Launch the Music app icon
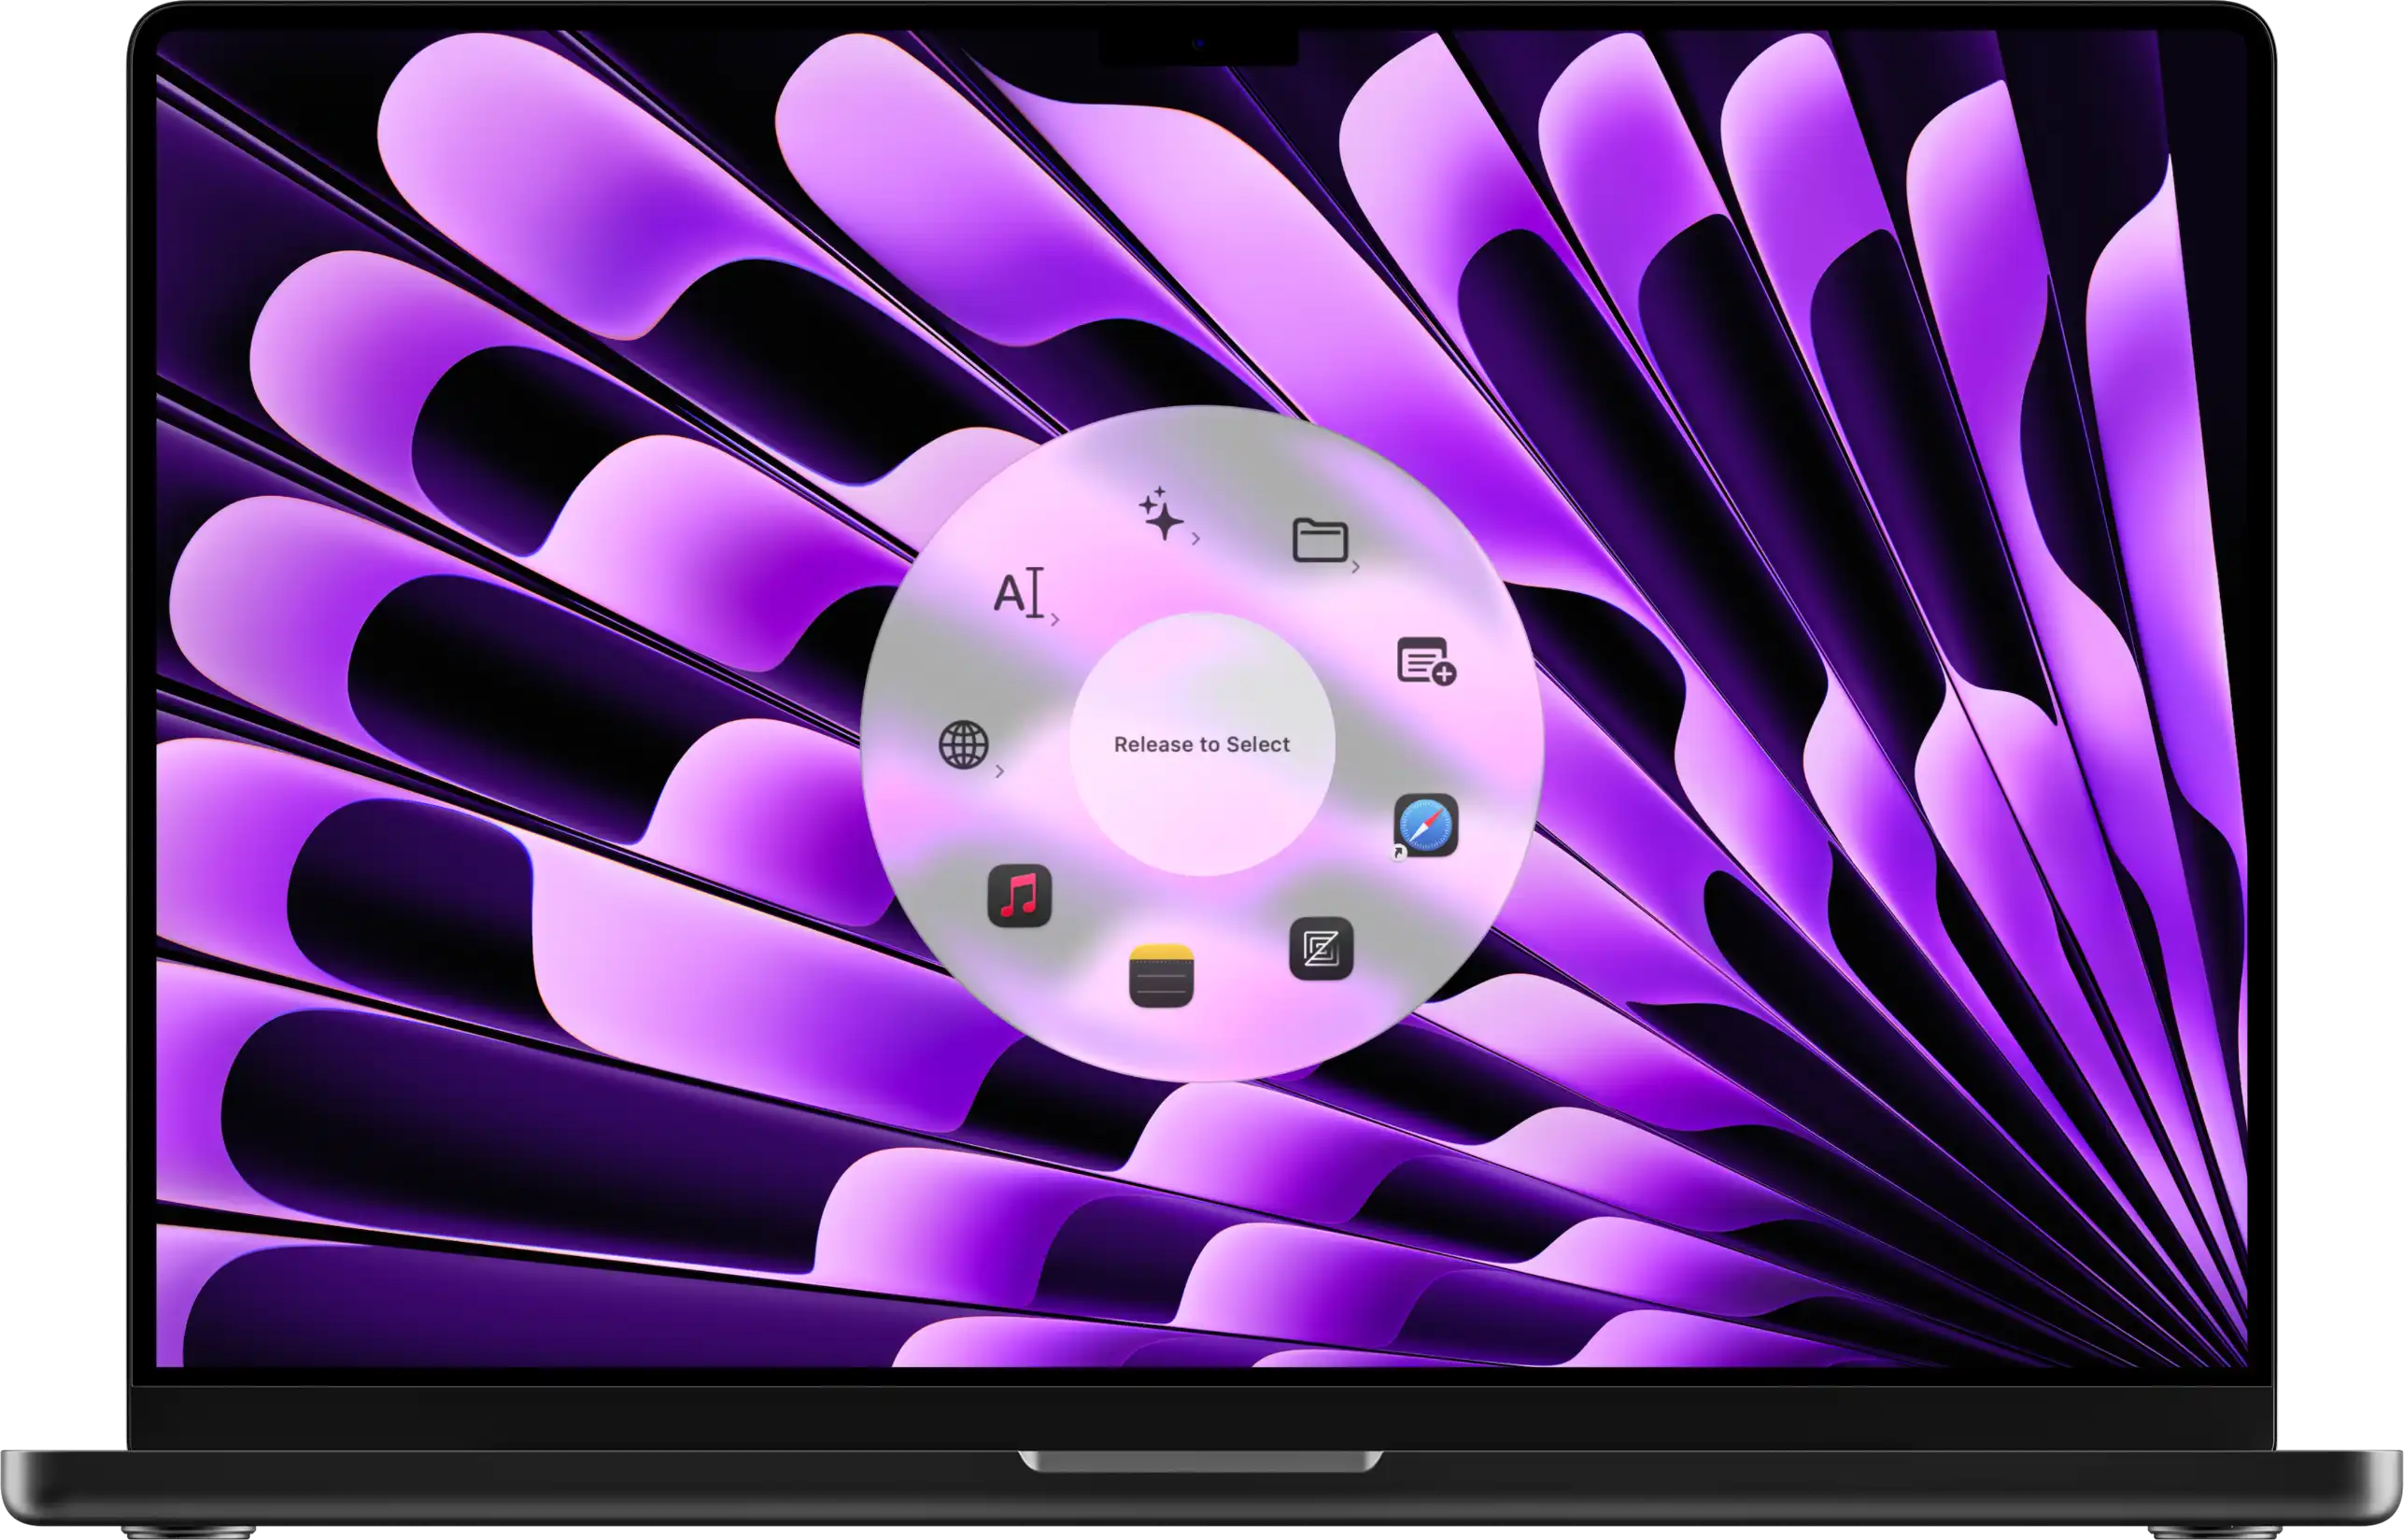 (x=1019, y=896)
